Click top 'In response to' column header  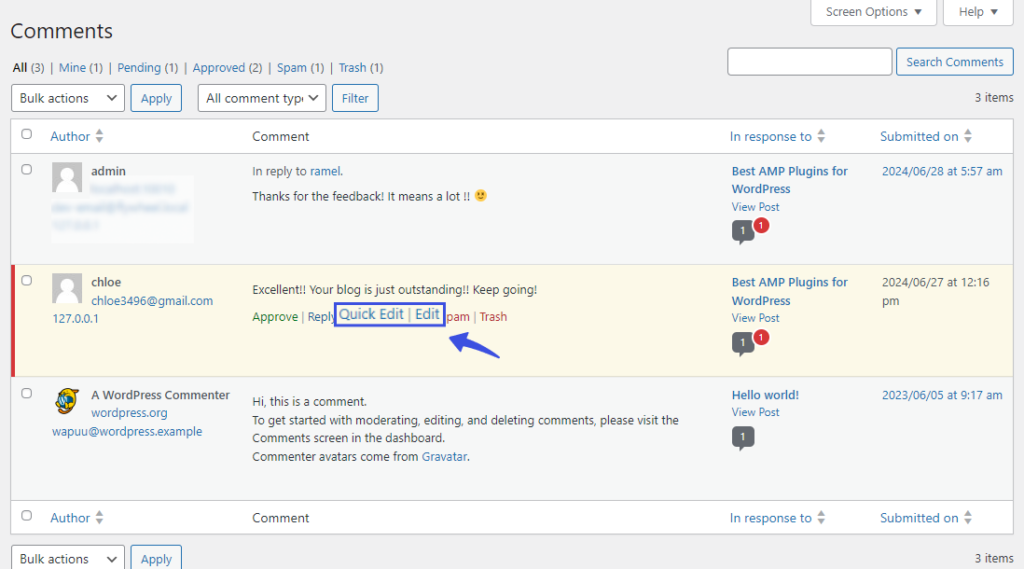tap(771, 137)
